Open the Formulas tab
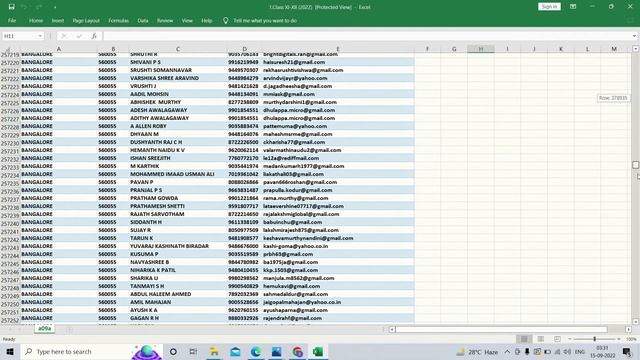The image size is (640, 360). pos(118,20)
